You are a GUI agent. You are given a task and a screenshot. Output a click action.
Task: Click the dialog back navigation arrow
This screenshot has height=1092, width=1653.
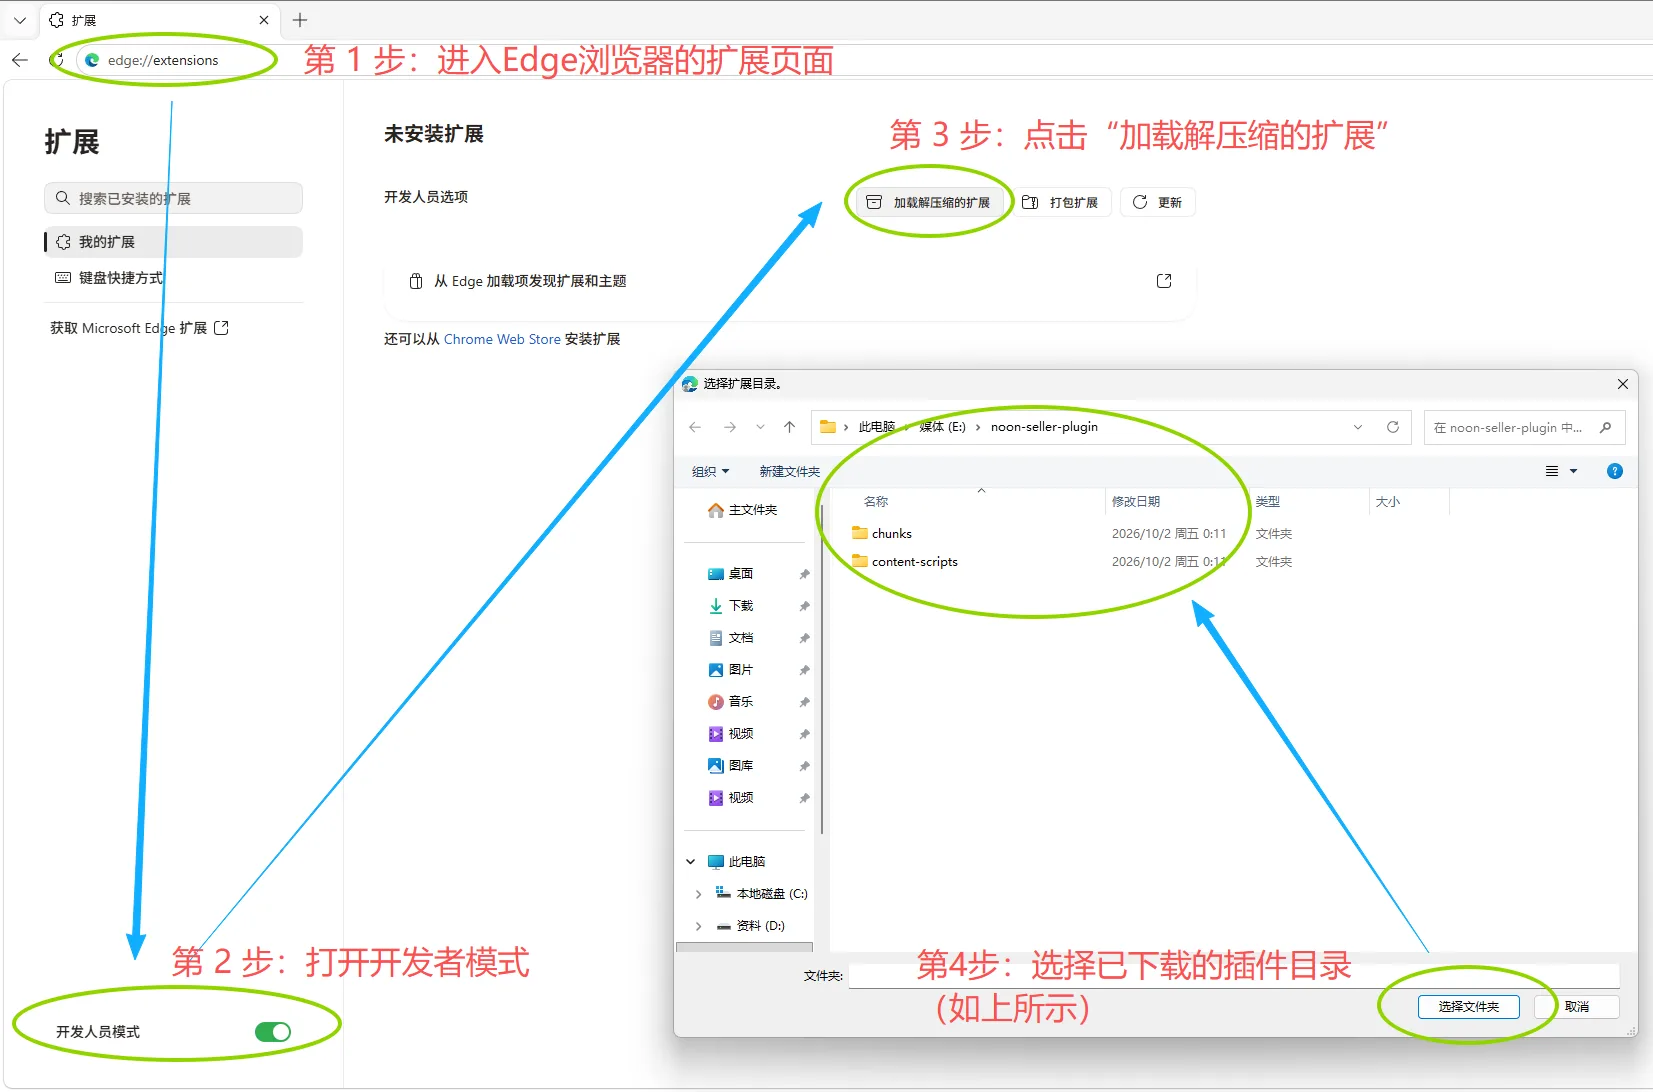pyautogui.click(x=695, y=427)
